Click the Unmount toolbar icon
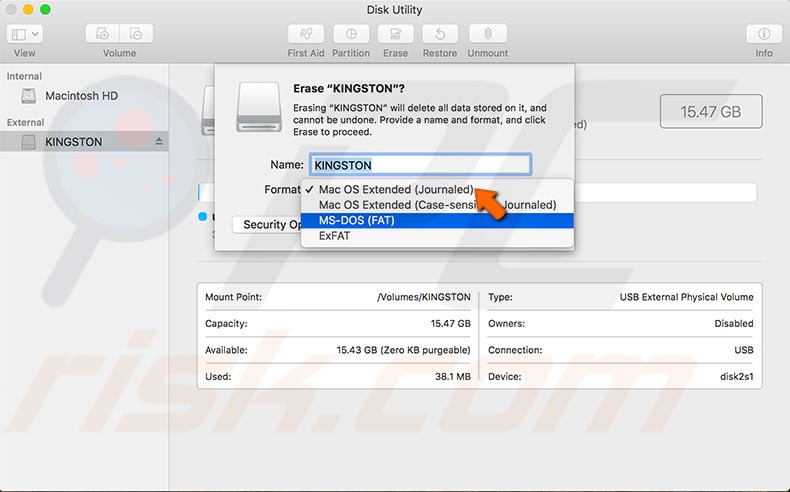 coord(487,34)
